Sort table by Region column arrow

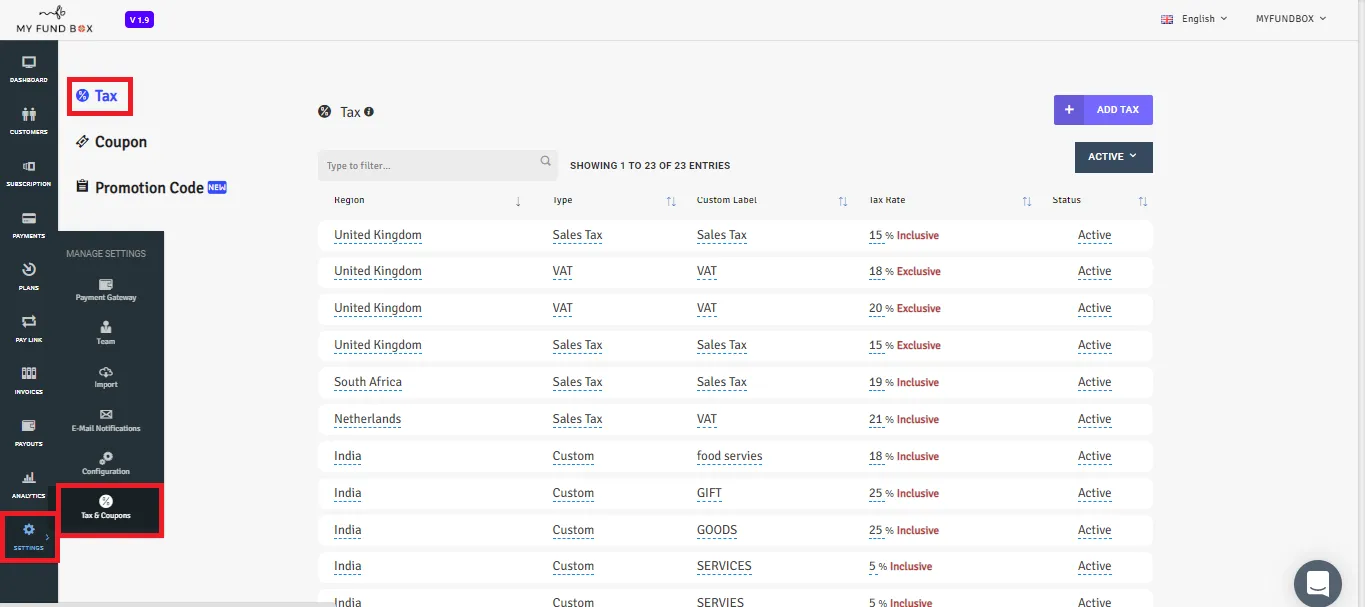pyautogui.click(x=518, y=202)
